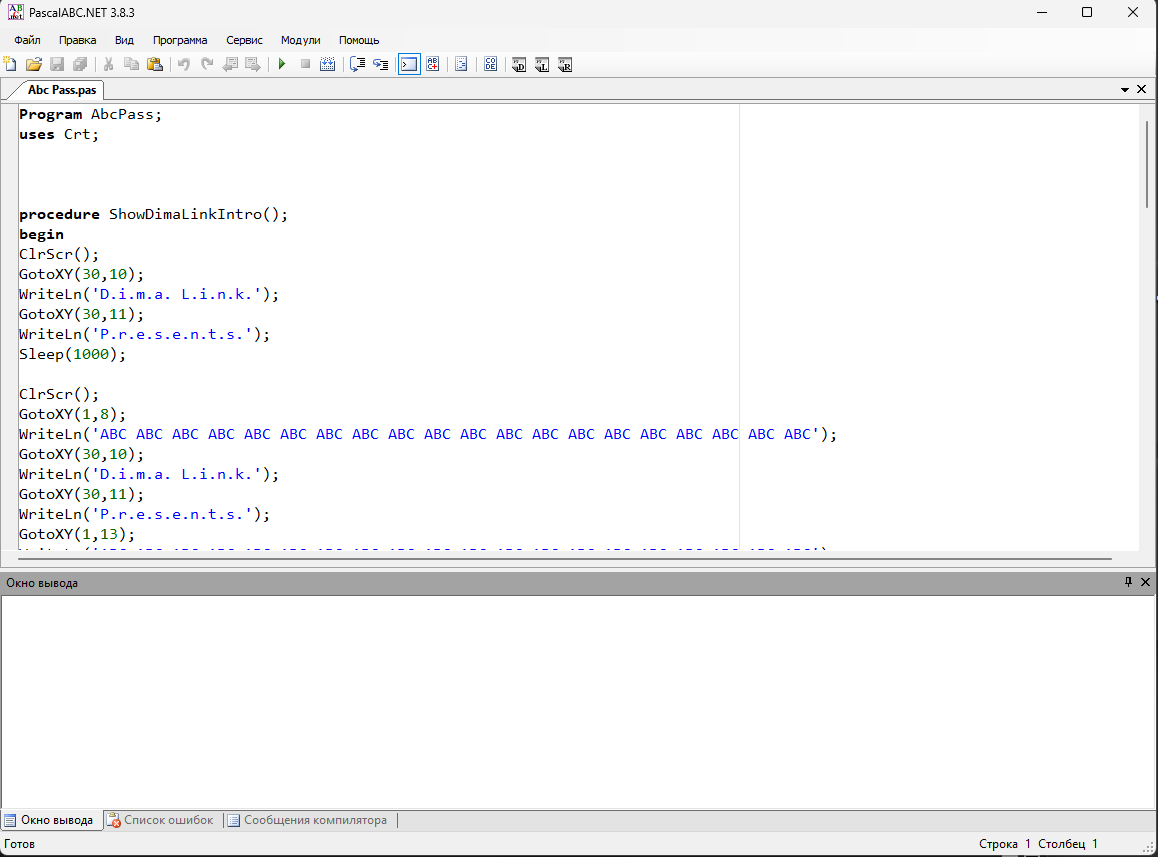Image resolution: width=1158 pixels, height=857 pixels.
Task: Open the Правка menu
Action: (x=78, y=40)
